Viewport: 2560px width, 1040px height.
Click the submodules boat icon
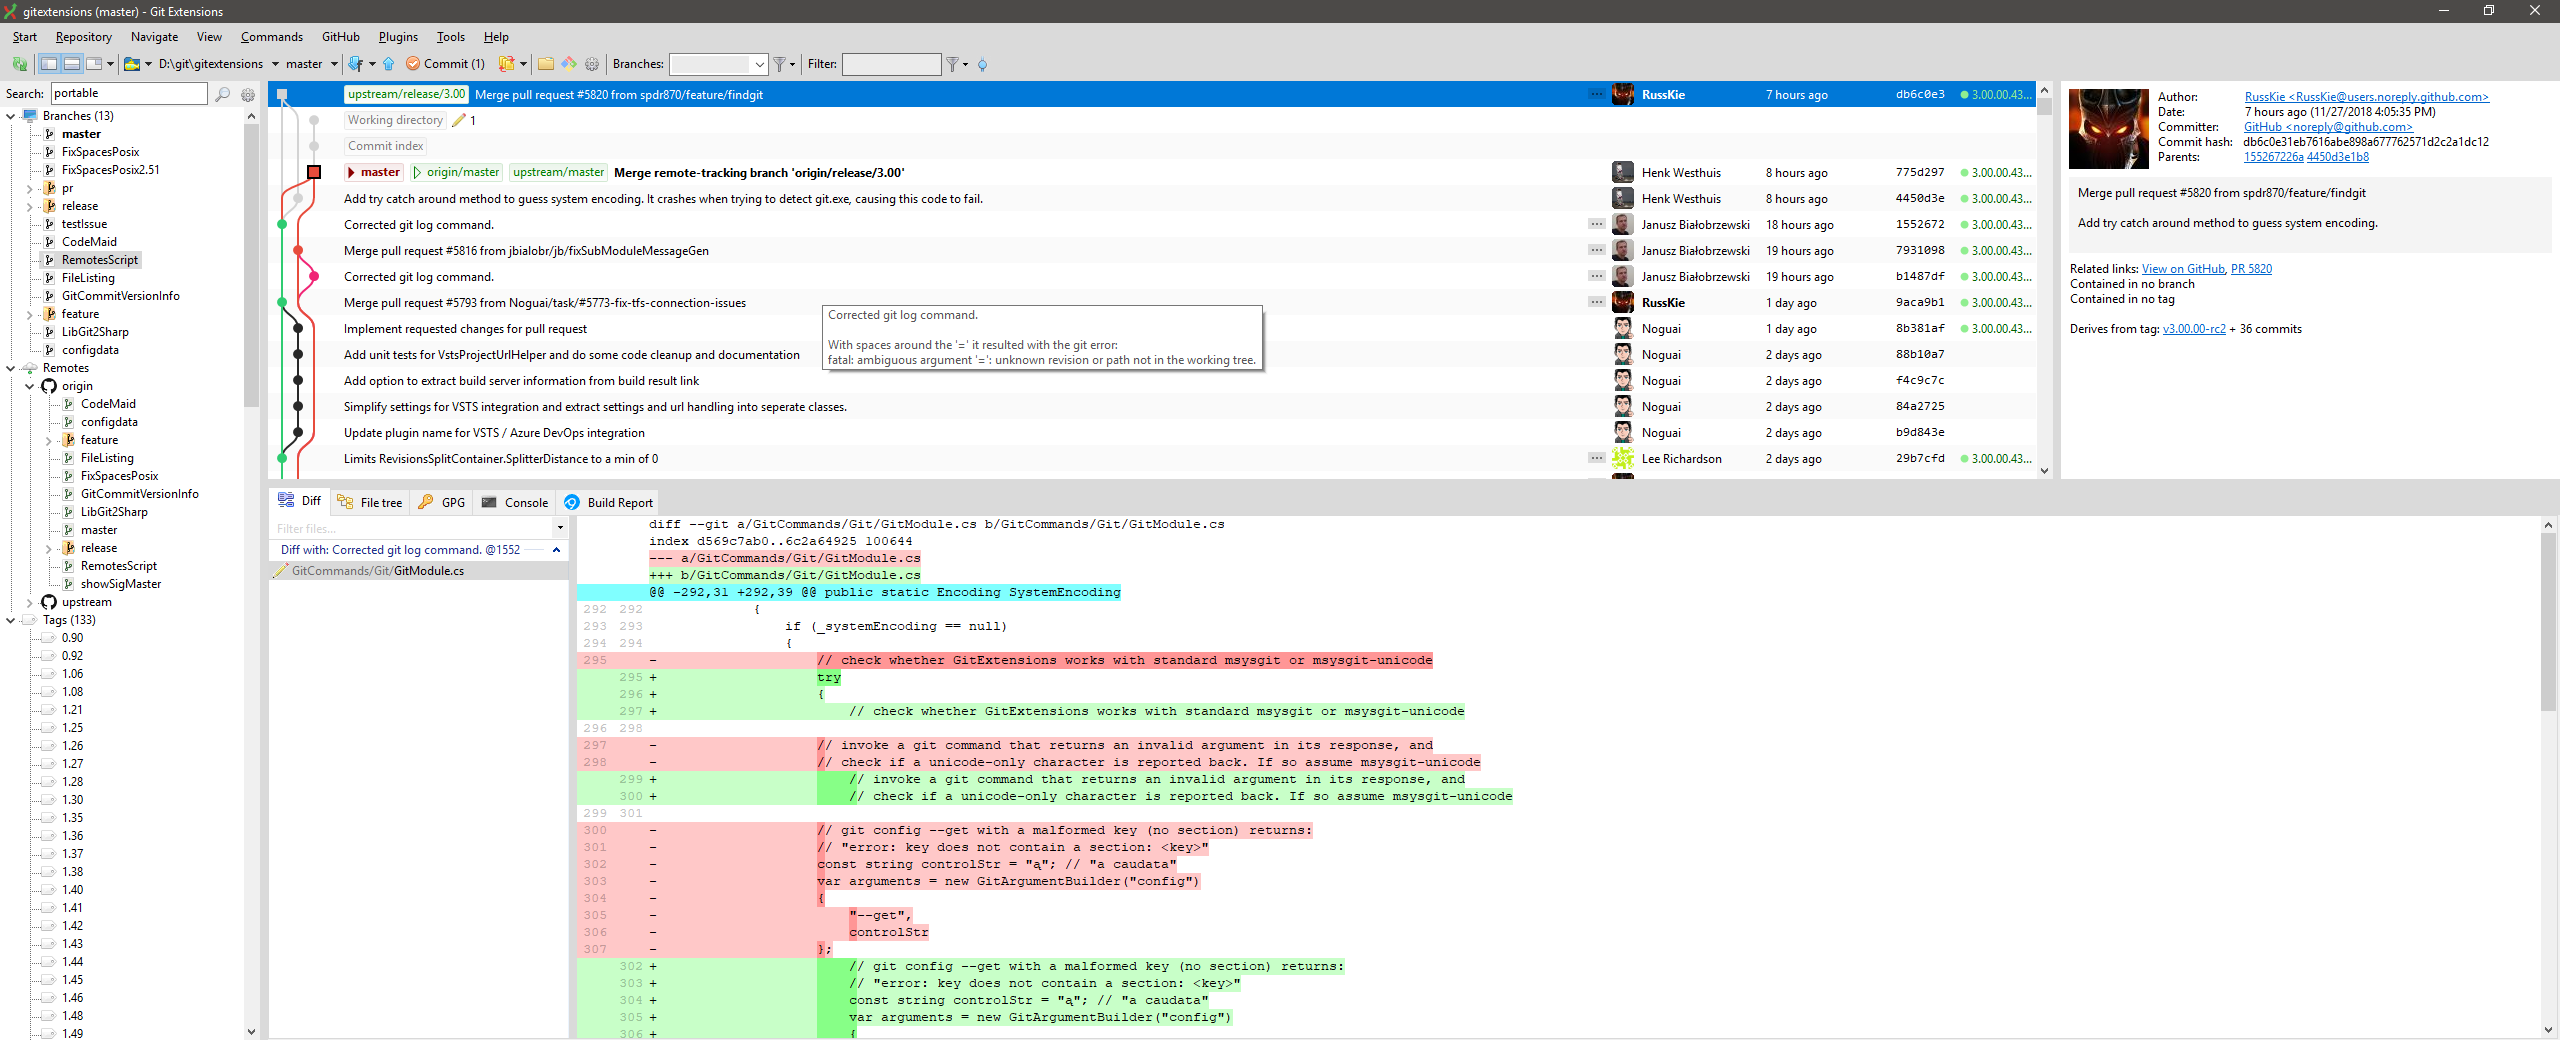pyautogui.click(x=132, y=64)
